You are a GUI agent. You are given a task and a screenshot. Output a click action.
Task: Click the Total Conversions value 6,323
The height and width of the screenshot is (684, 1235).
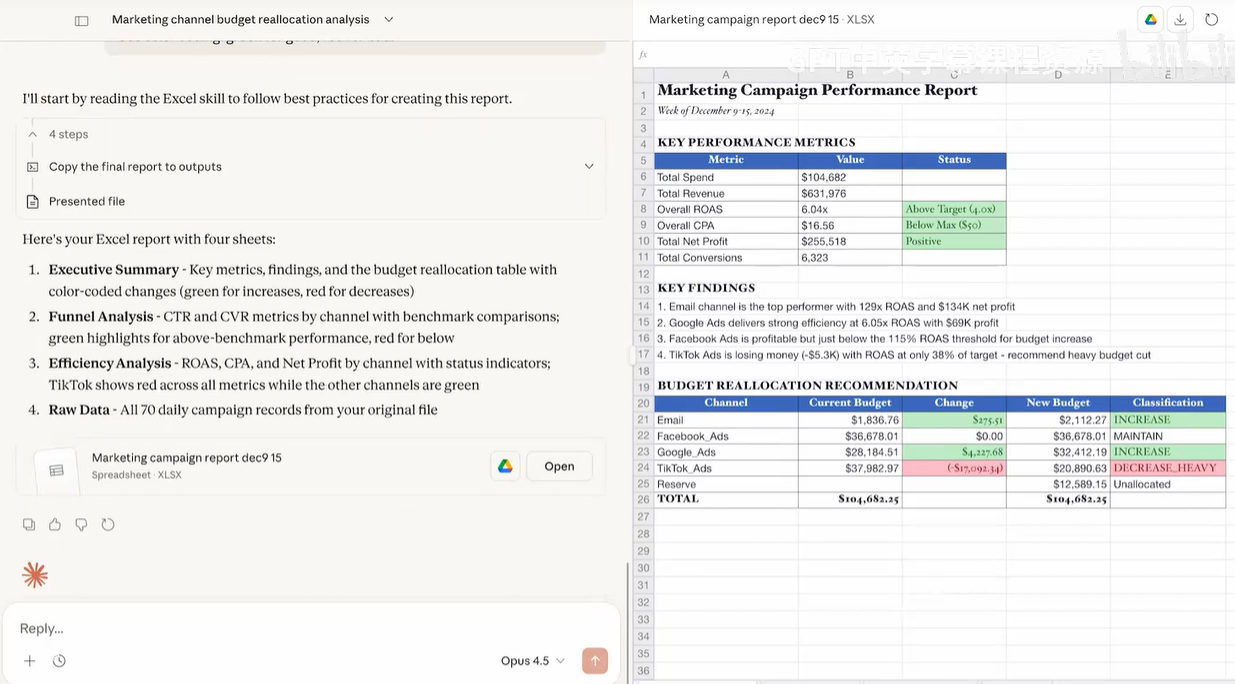point(850,257)
